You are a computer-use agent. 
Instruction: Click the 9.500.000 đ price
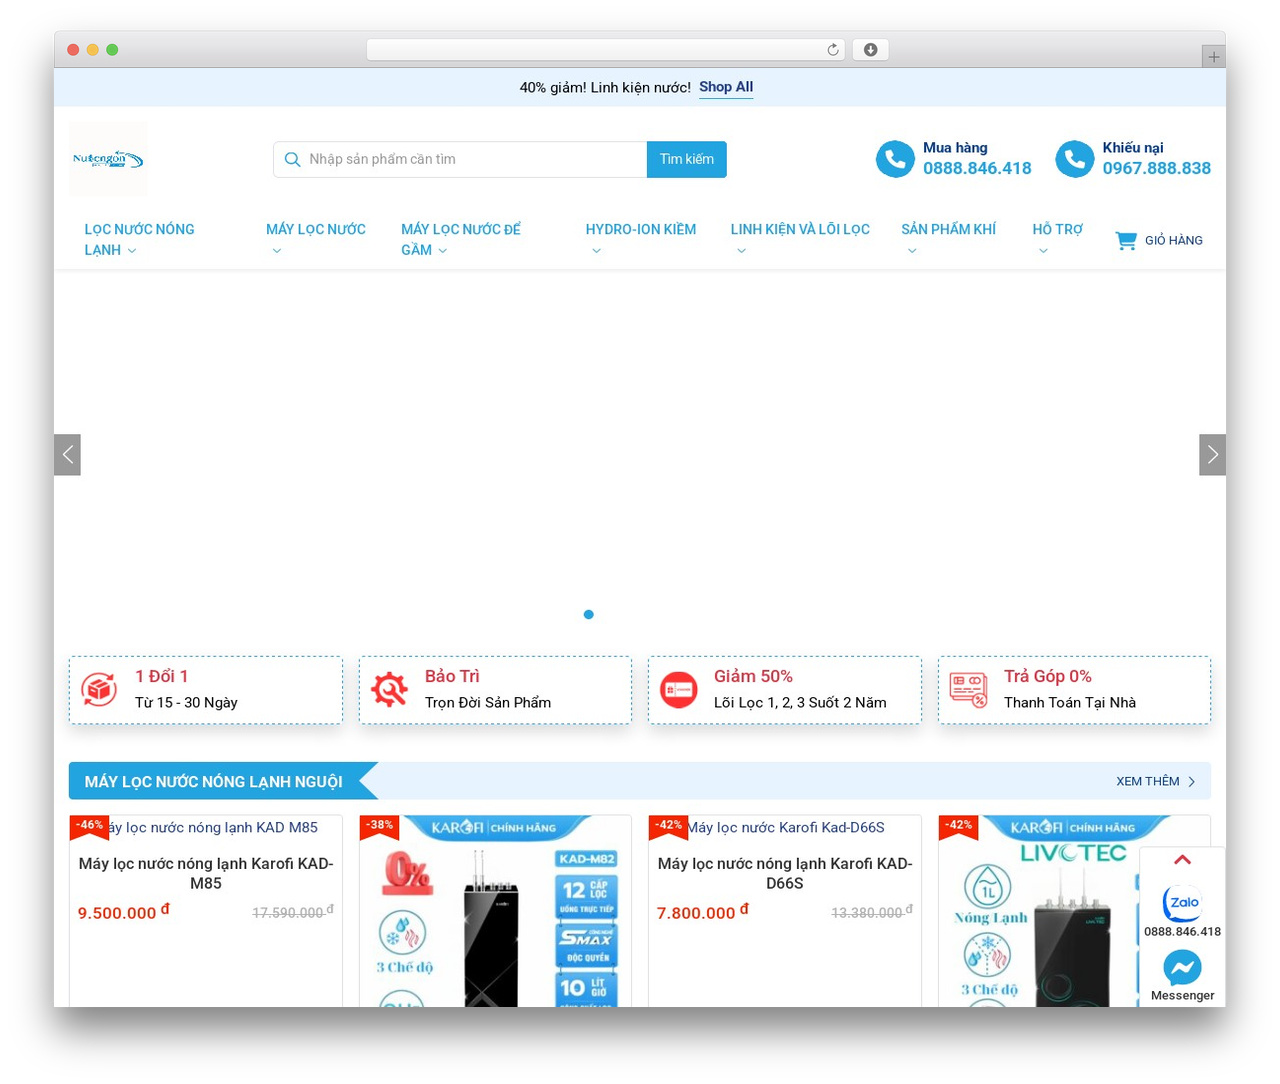[124, 912]
